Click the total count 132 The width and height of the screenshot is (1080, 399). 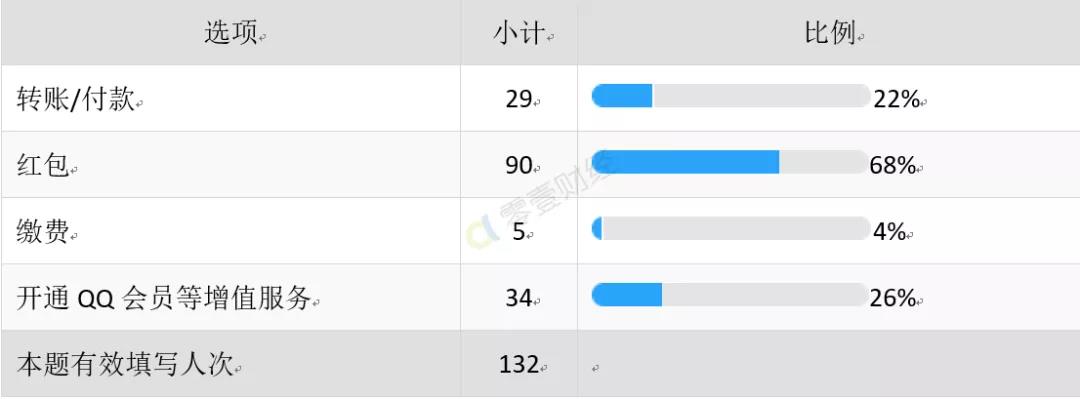pos(519,365)
